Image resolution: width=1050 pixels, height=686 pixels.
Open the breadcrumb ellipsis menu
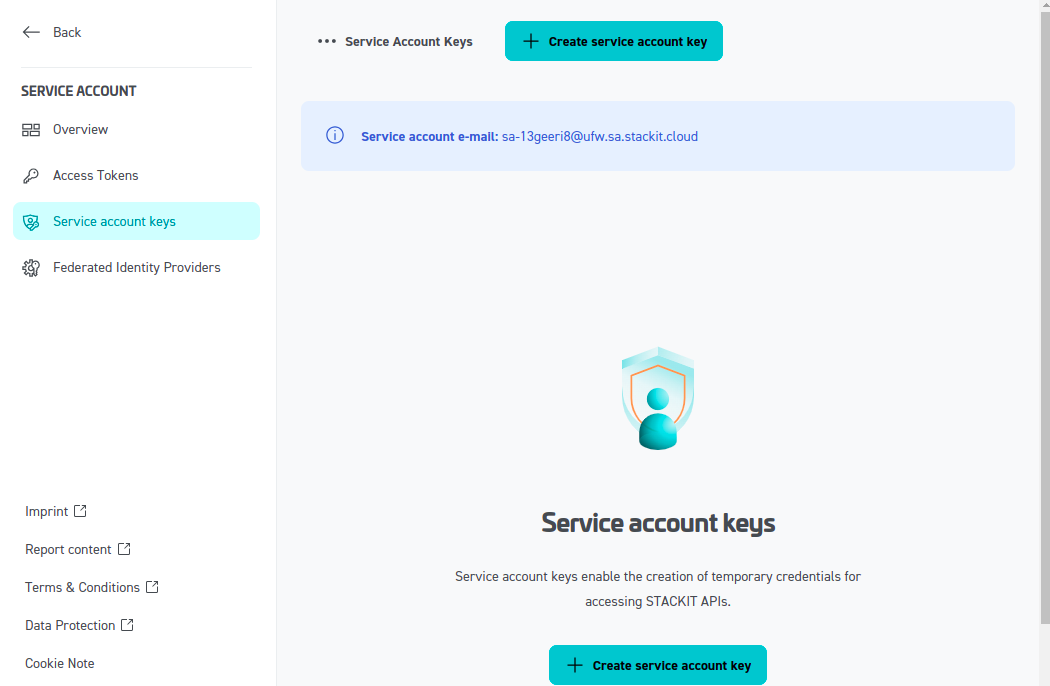click(x=327, y=42)
